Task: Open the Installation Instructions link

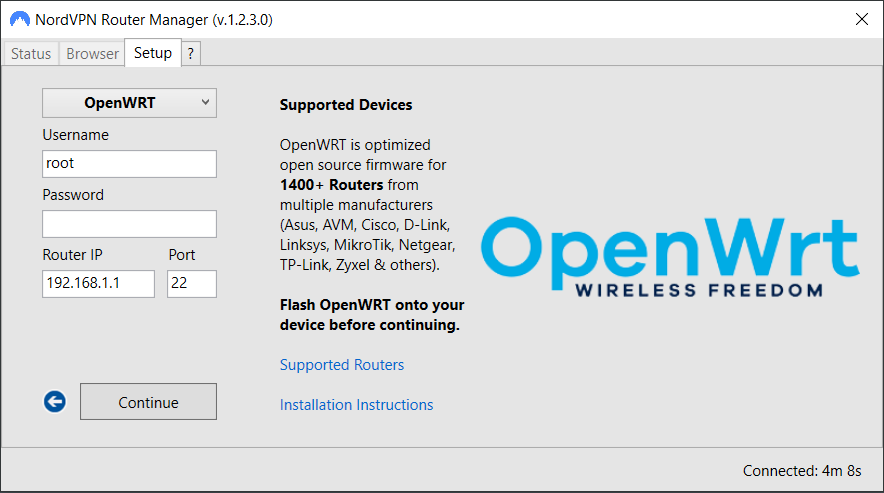Action: coord(356,405)
